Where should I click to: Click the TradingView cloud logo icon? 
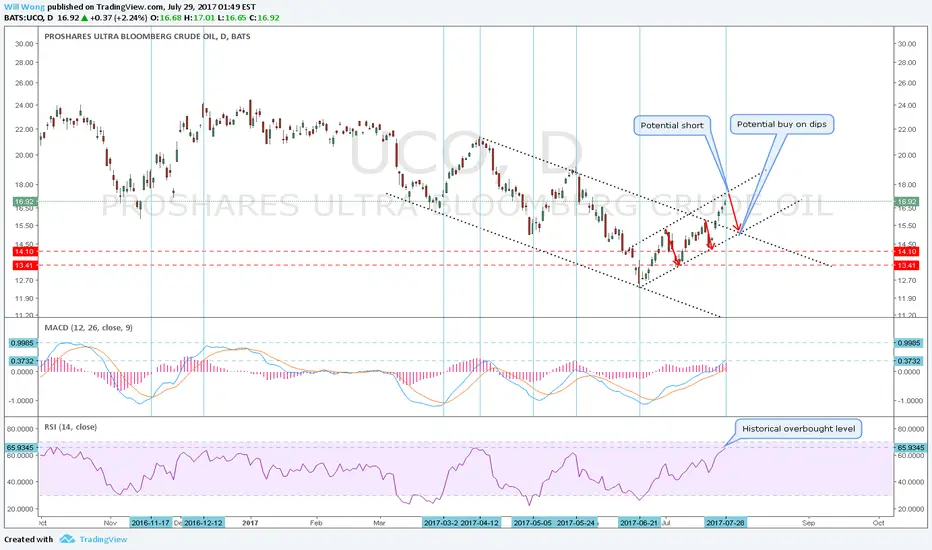click(67, 539)
